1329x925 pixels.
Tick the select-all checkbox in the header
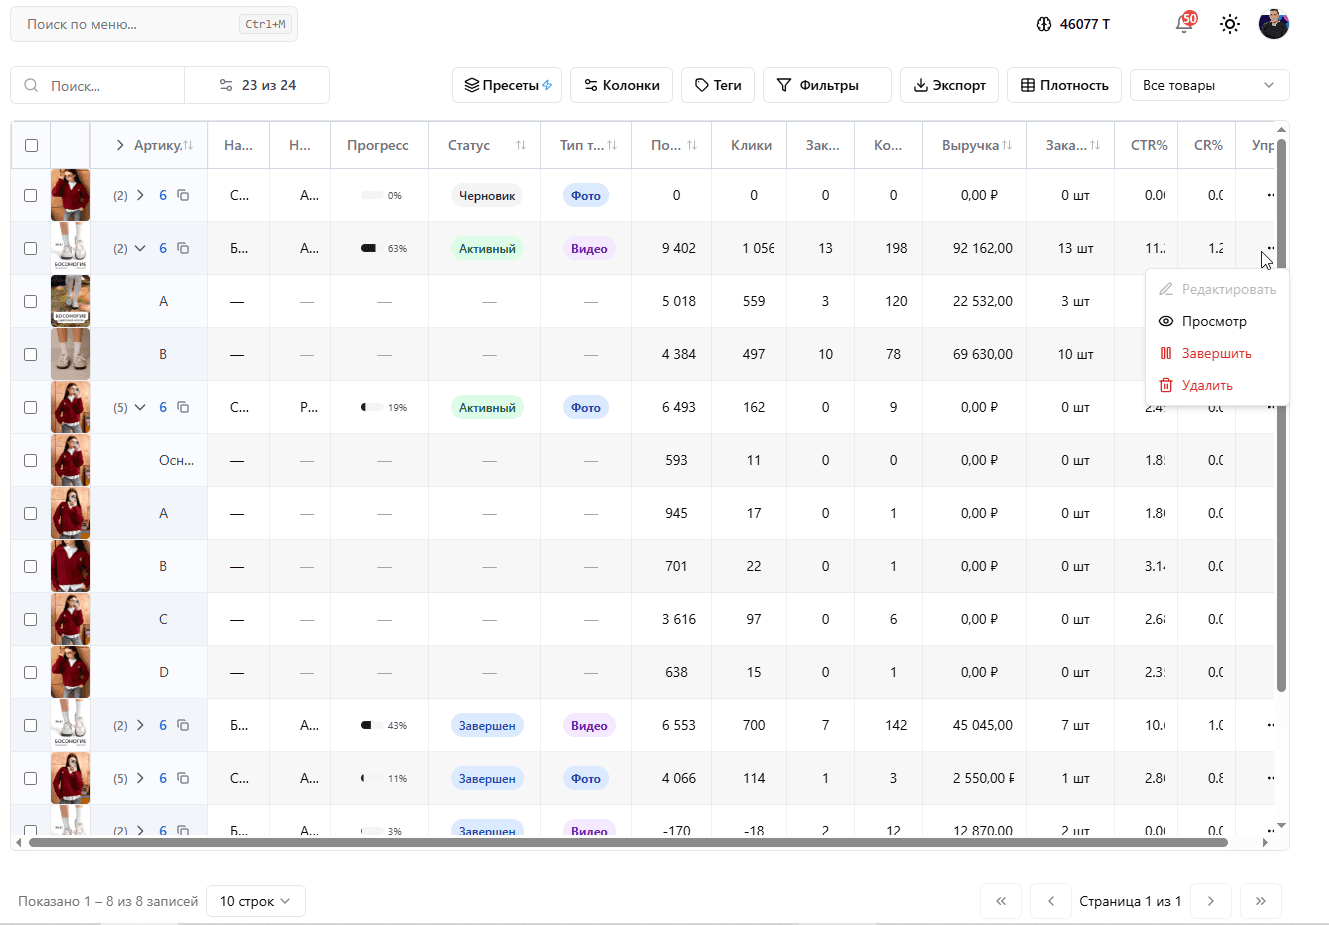point(31,146)
